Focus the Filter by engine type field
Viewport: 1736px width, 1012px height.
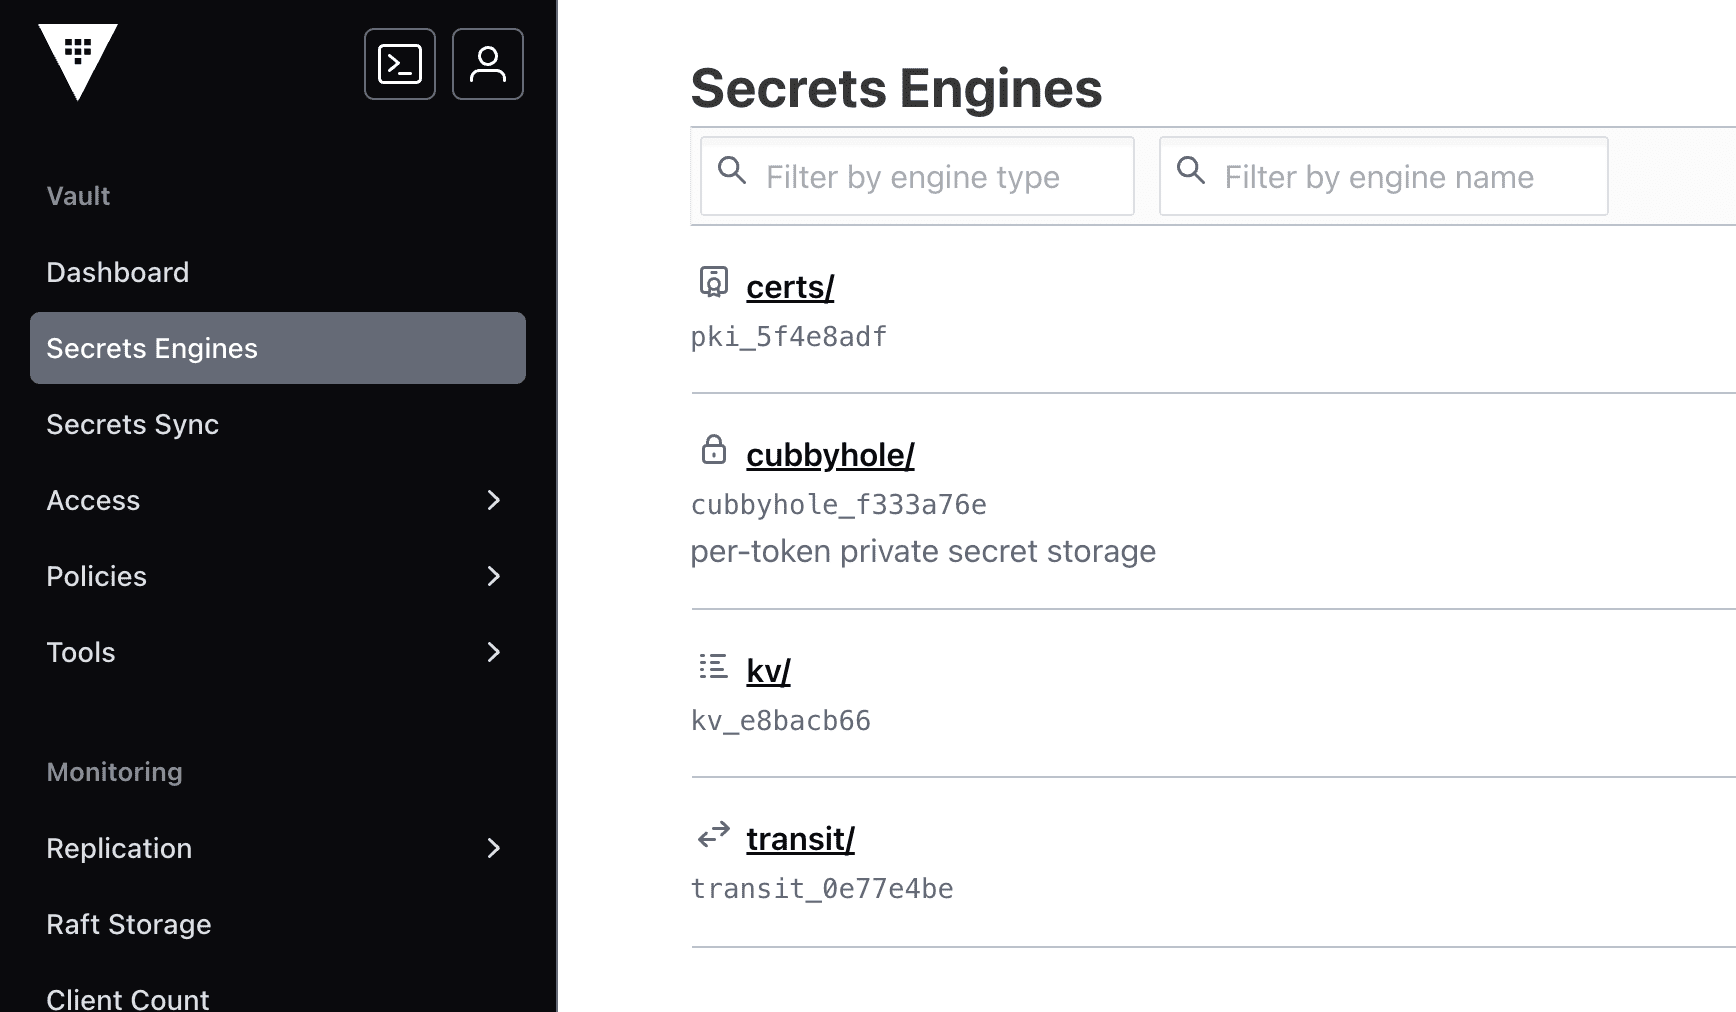930,177
